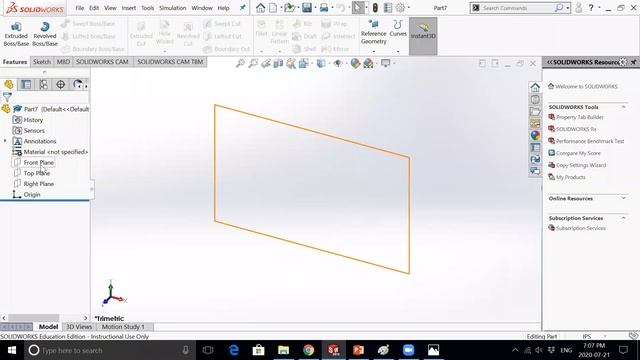Image resolution: width=640 pixels, height=360 pixels.
Task: Switch to the MBD tab
Action: click(x=63, y=62)
